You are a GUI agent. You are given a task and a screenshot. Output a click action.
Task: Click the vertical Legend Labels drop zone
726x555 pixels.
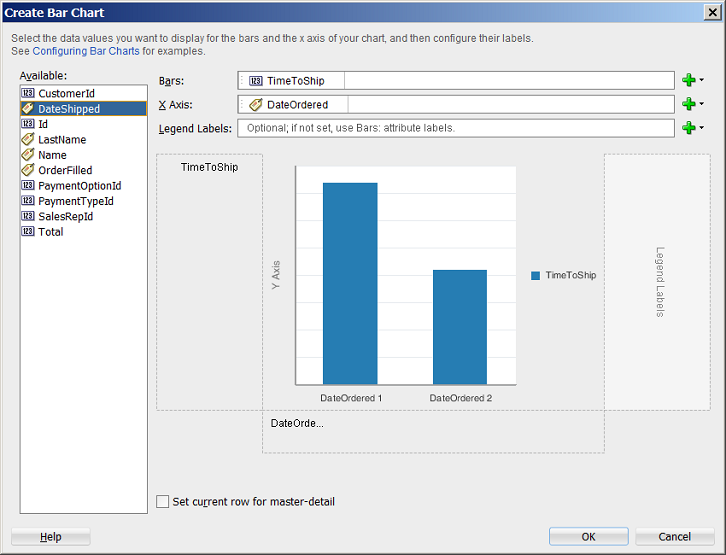(x=657, y=282)
